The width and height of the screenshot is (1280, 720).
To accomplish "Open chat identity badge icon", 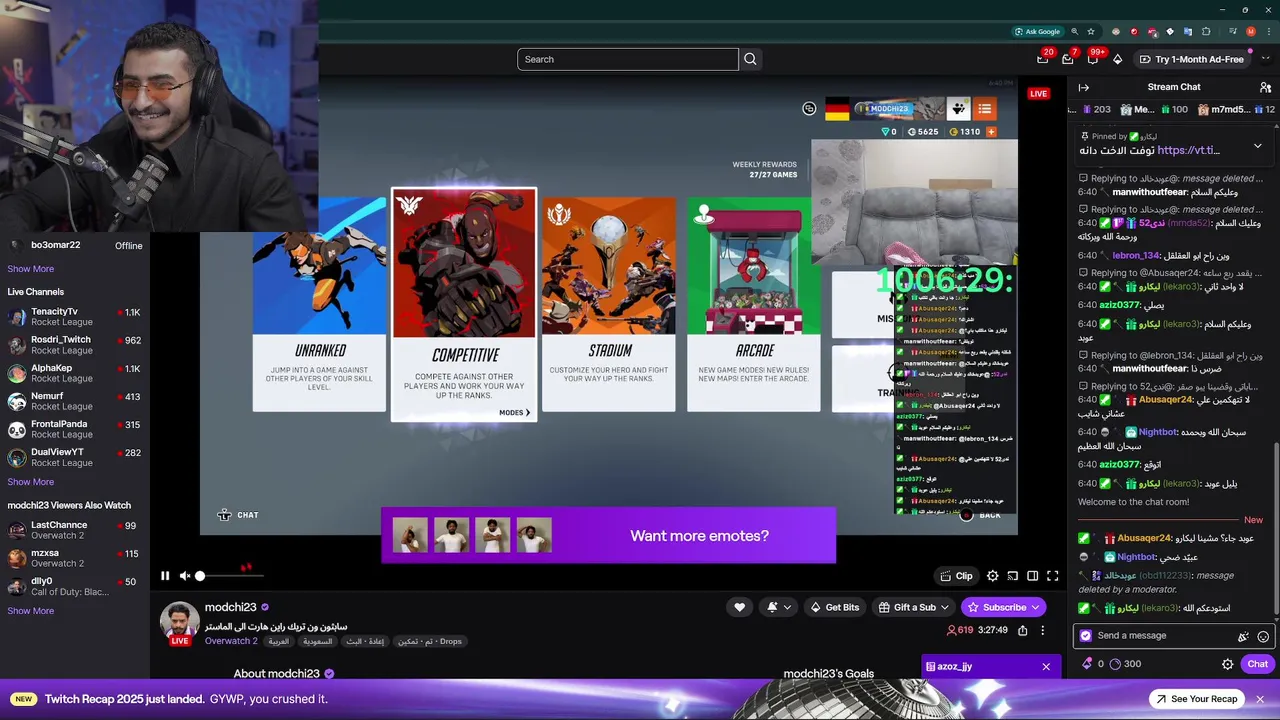I will (1086, 635).
